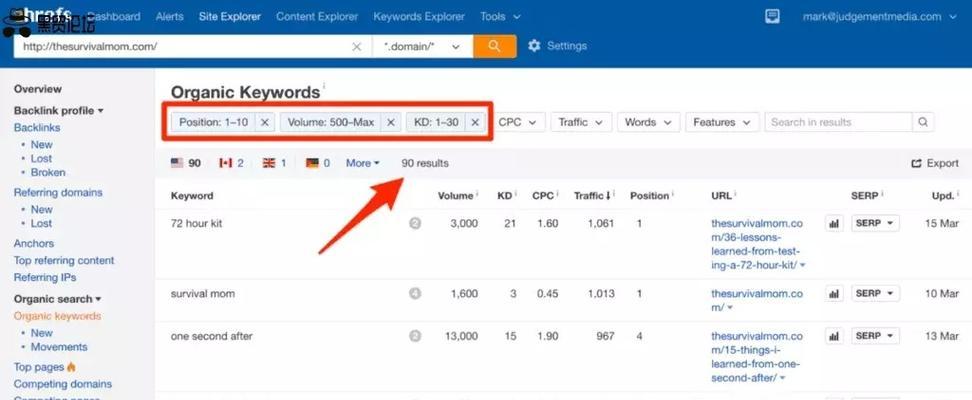
Task: Click the features badge for one second after
Action: pos(415,336)
